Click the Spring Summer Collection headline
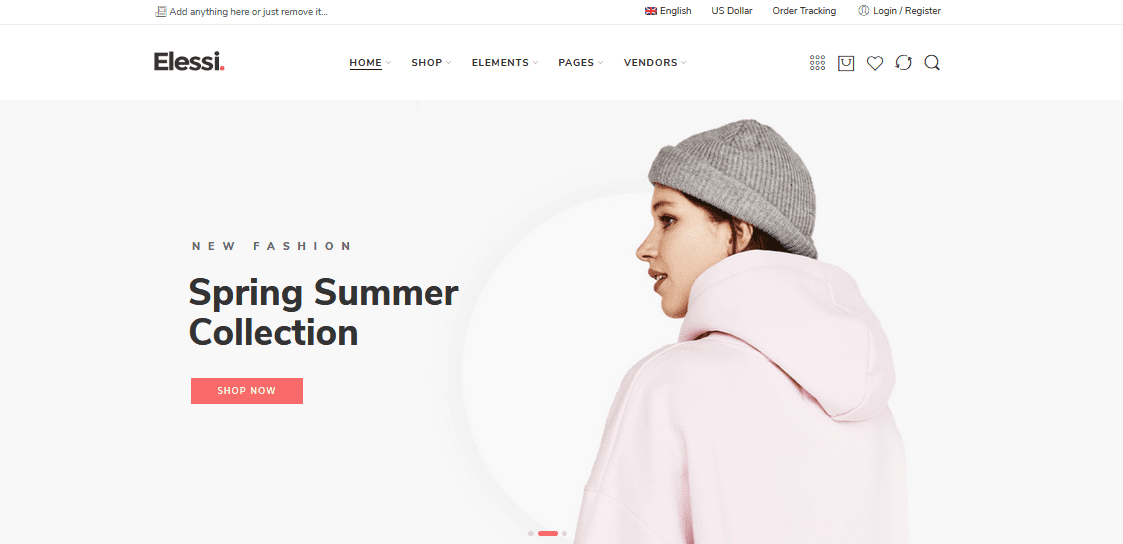Viewport: 1123px width, 544px height. (323, 312)
